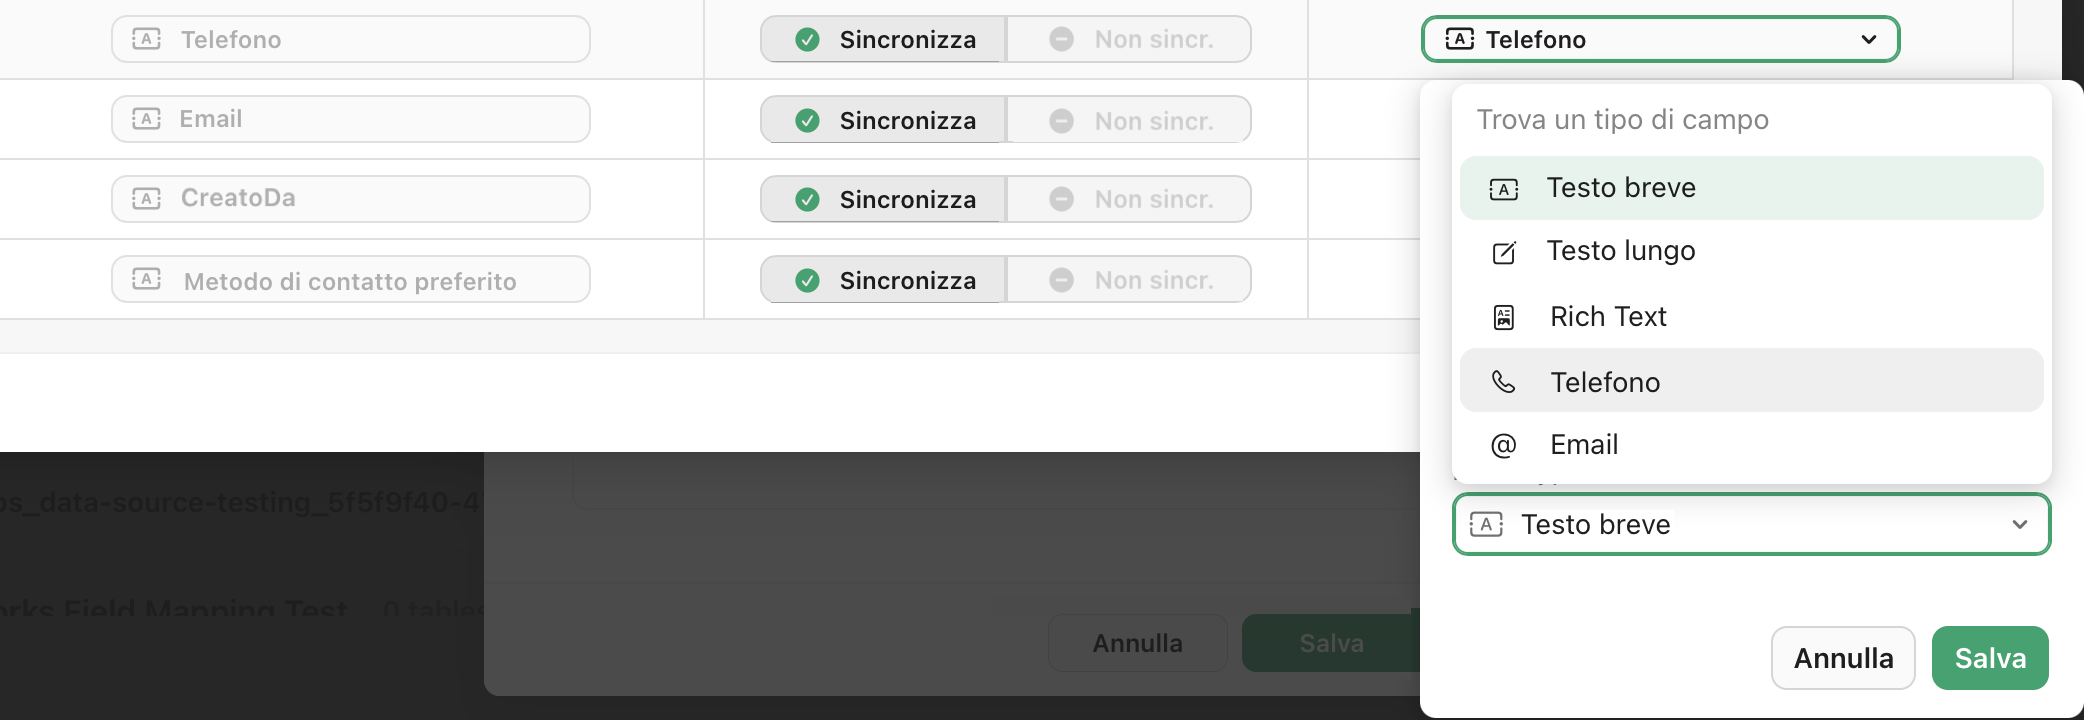The image size is (2084, 720).
Task: Select the Testo lungo pencil icon
Action: (x=1503, y=251)
